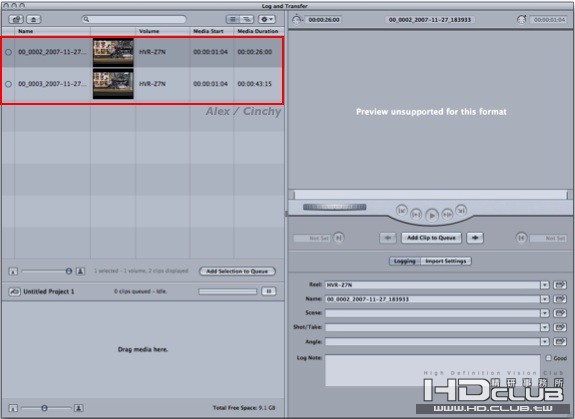Screen dimensions: 575x419
Task: Click Add Selection to Queue button
Action: click(x=237, y=271)
